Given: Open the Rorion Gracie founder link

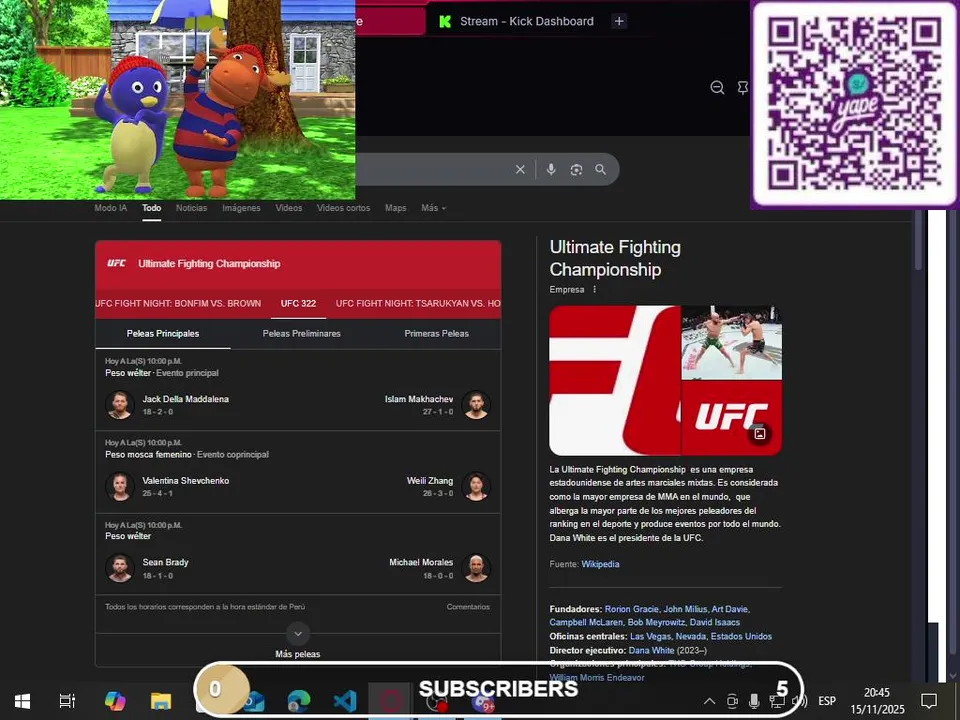Looking at the screenshot, I should (x=631, y=609).
